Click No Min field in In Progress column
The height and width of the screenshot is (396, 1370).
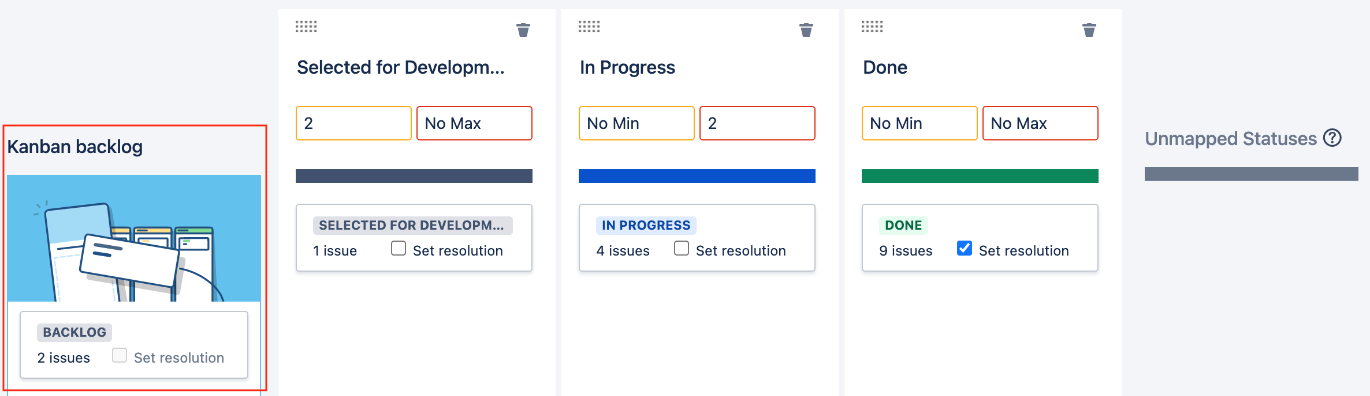tap(637, 123)
